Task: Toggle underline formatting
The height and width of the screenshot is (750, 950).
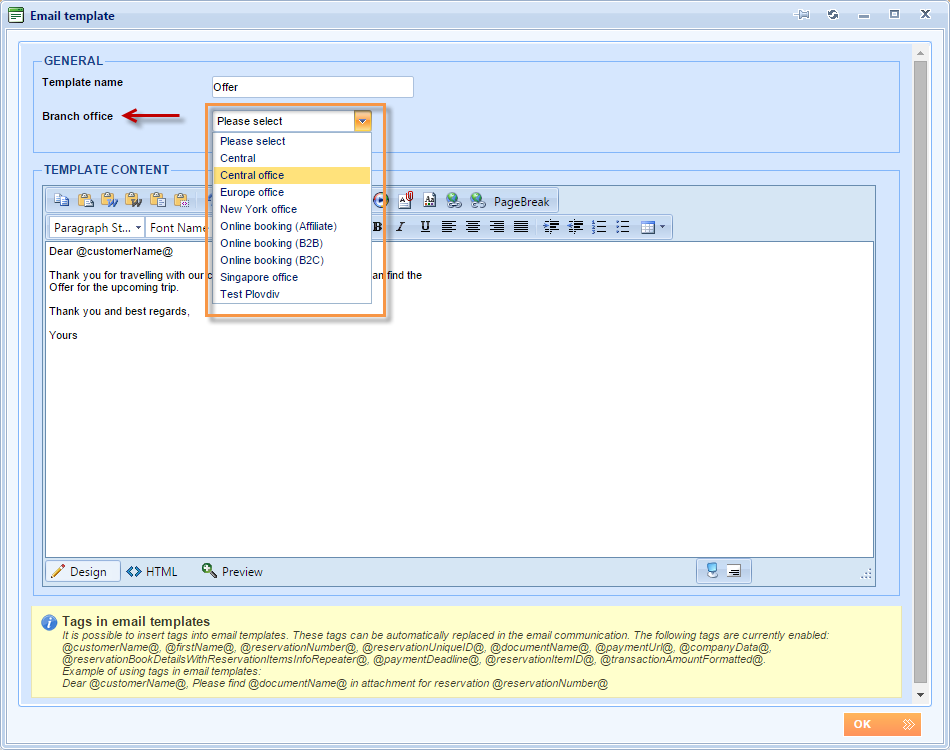Action: 425,227
